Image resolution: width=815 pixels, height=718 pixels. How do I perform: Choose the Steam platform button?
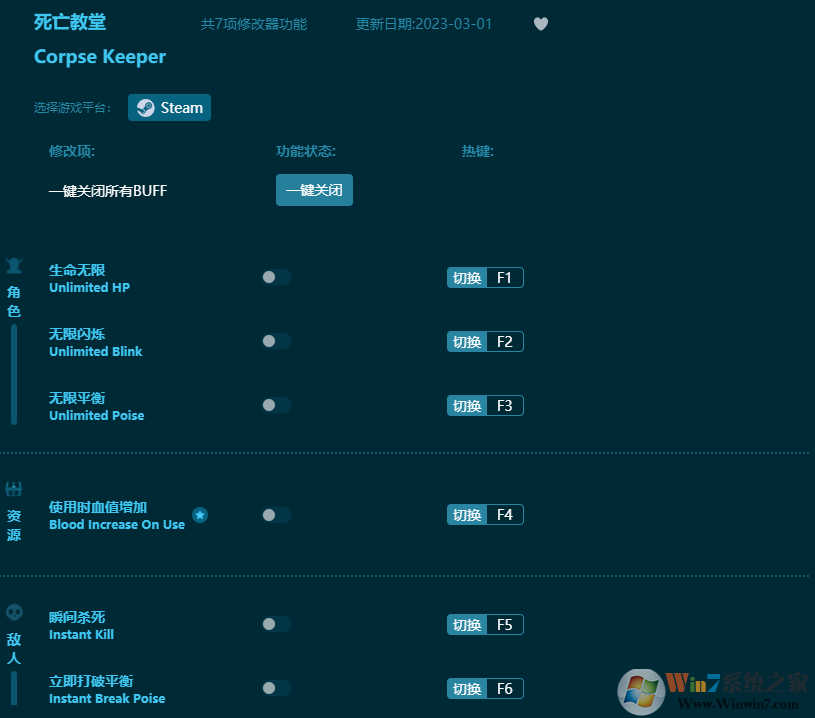(169, 108)
